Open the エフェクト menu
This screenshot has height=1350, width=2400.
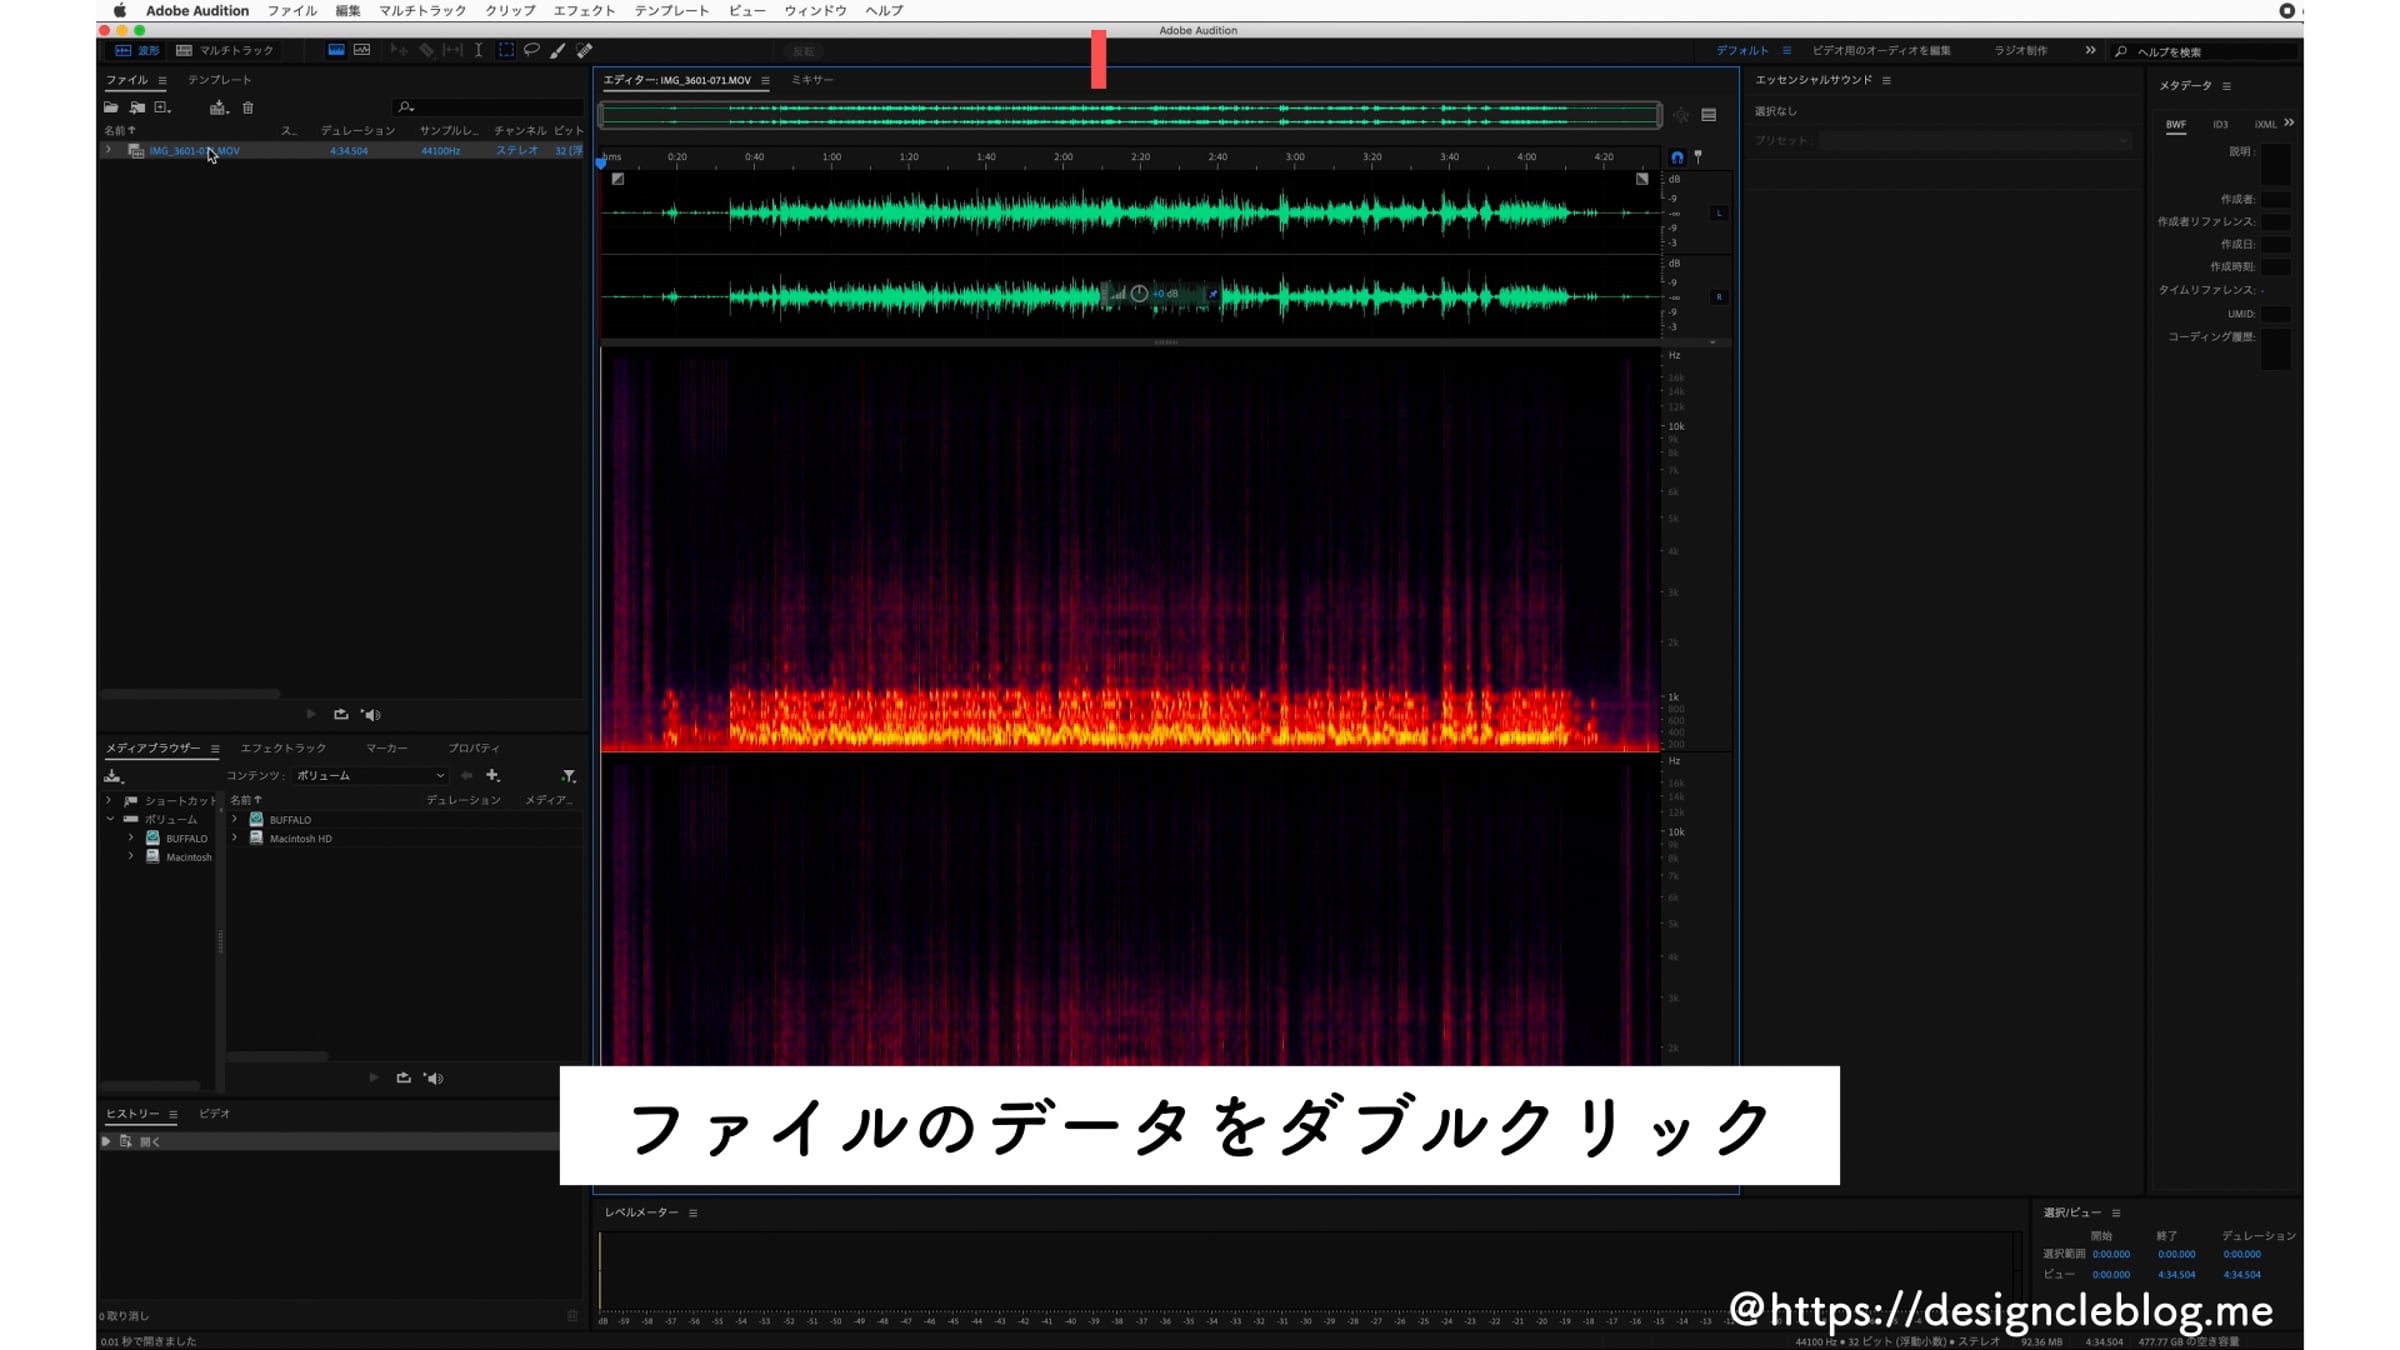pyautogui.click(x=584, y=11)
